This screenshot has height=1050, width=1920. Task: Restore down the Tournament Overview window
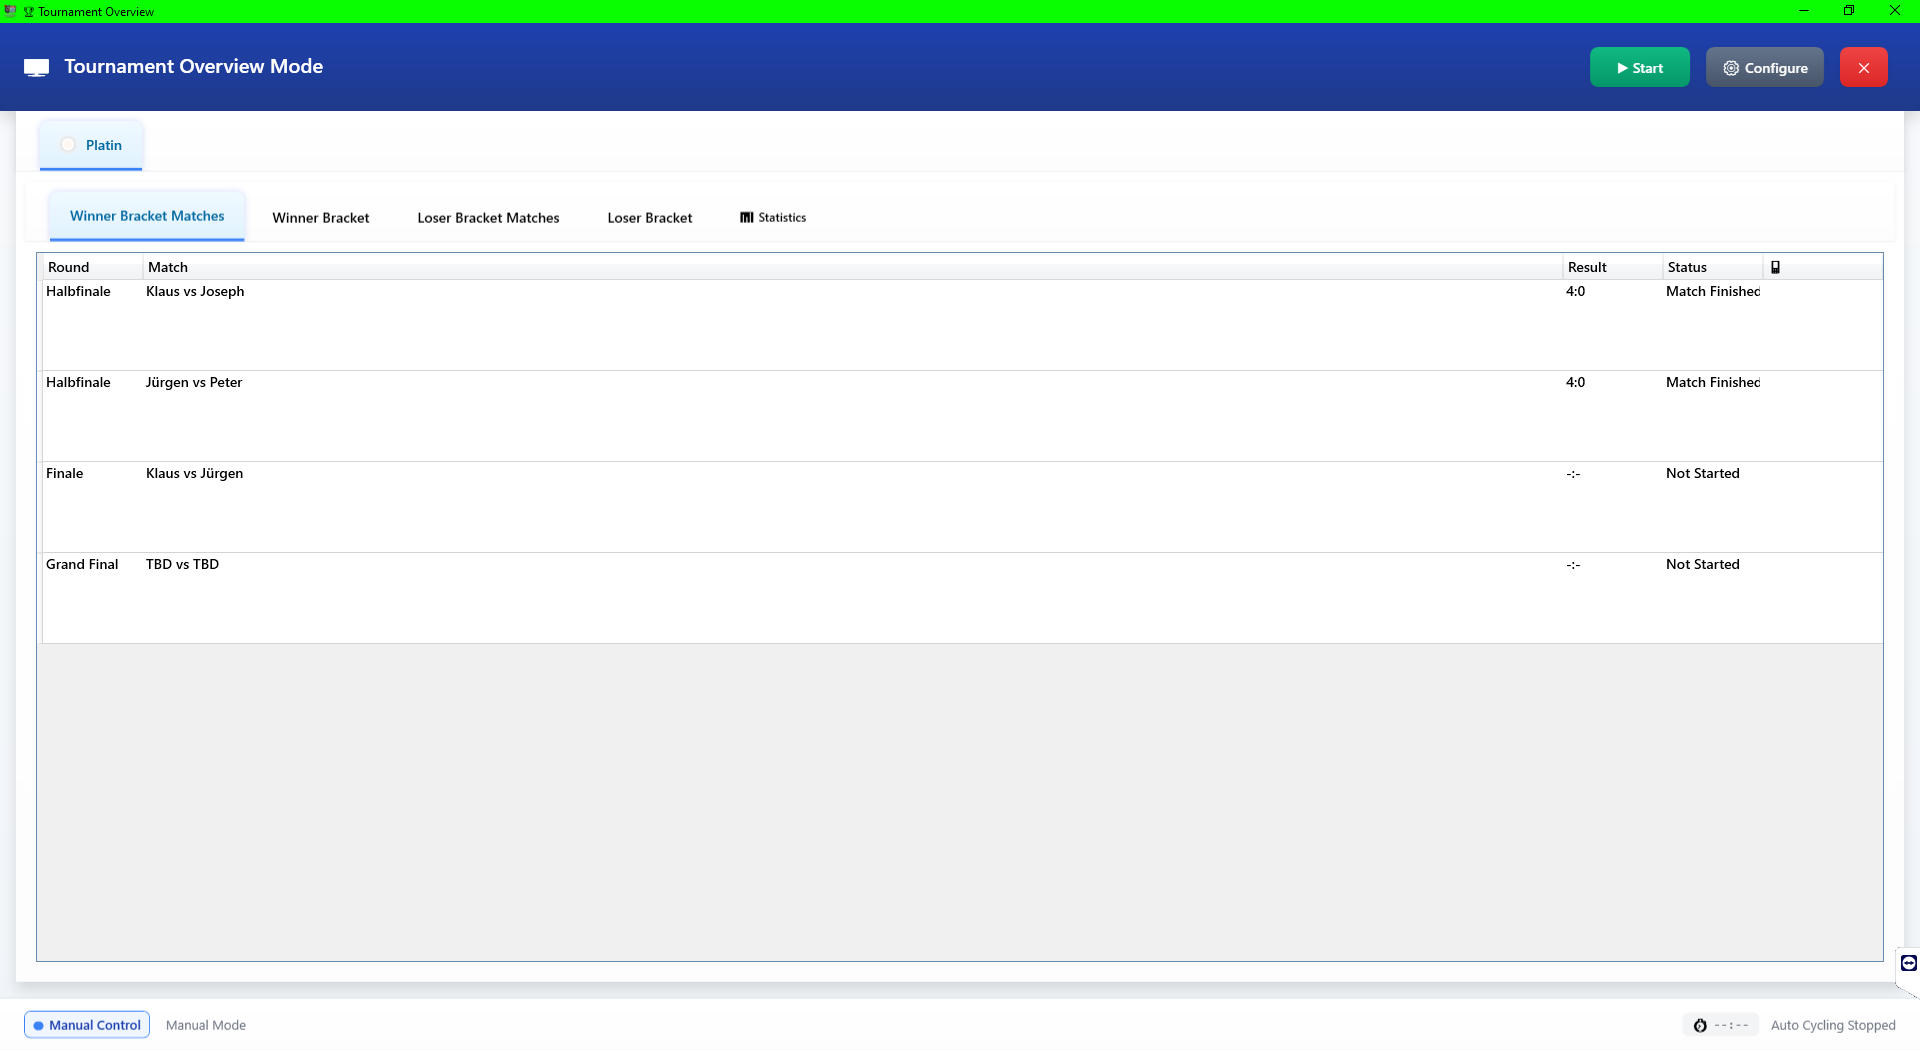(x=1849, y=11)
